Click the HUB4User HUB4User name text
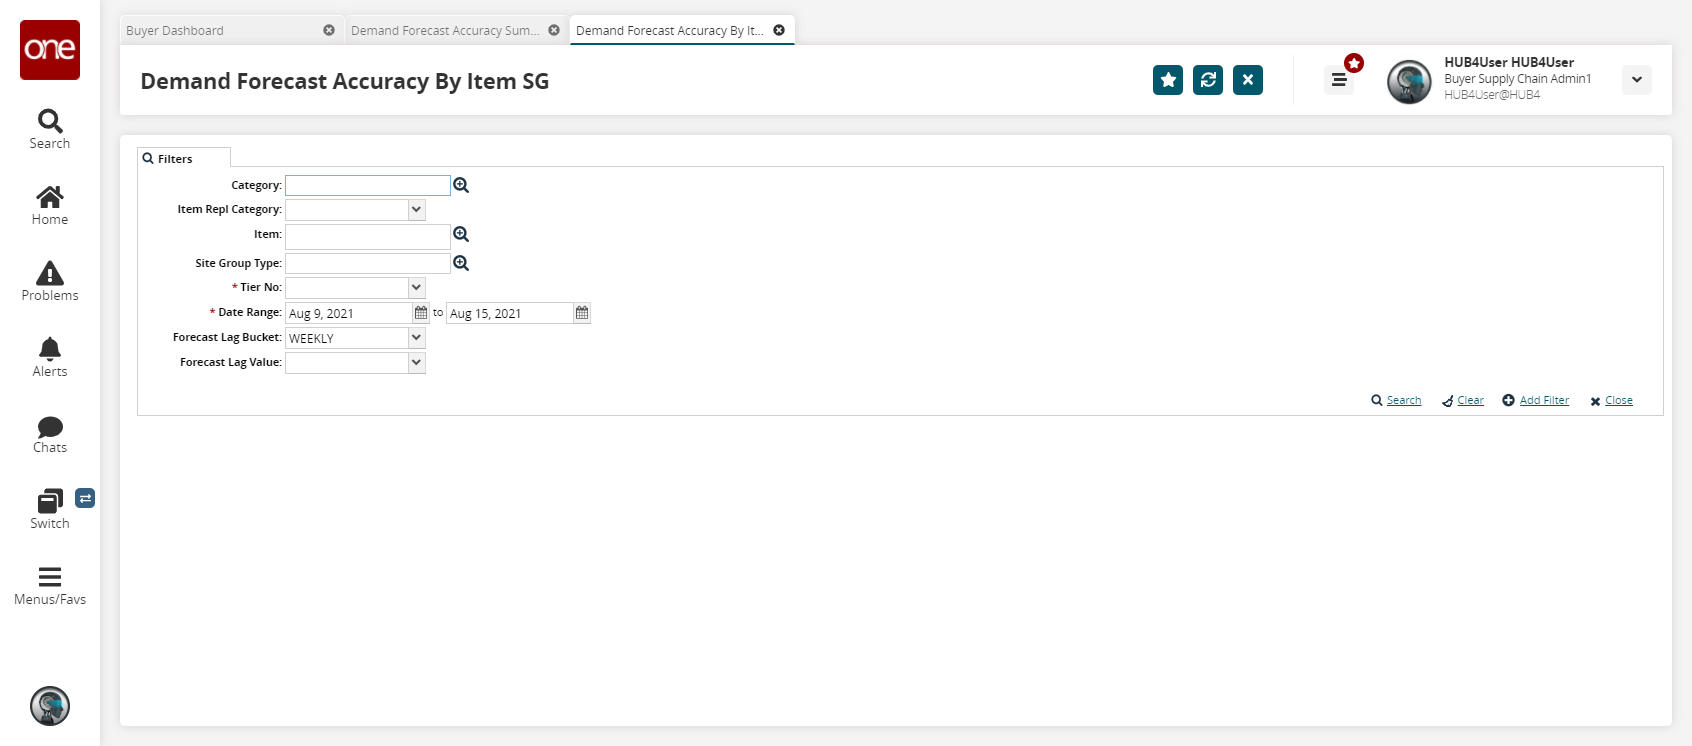The width and height of the screenshot is (1692, 746). tap(1509, 62)
